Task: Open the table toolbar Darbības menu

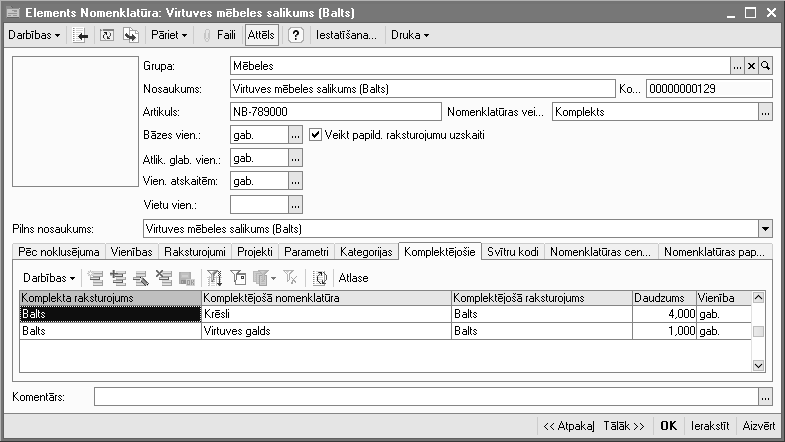Action: (48, 277)
